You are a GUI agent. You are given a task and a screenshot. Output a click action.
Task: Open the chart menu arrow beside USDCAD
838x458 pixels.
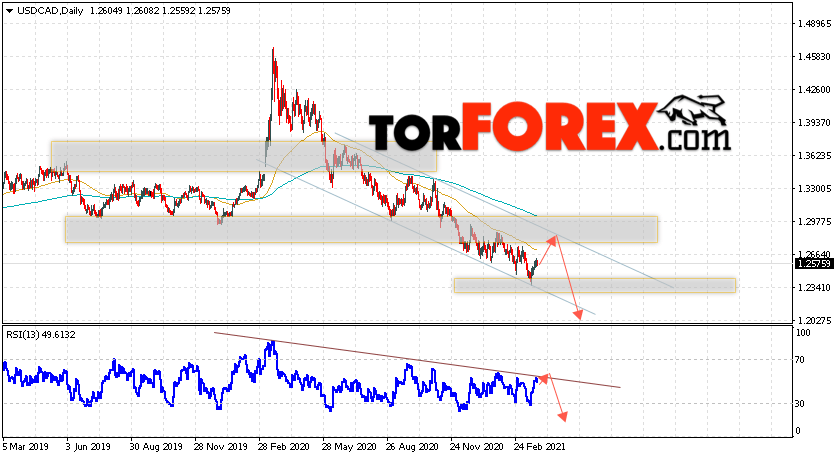[10, 11]
